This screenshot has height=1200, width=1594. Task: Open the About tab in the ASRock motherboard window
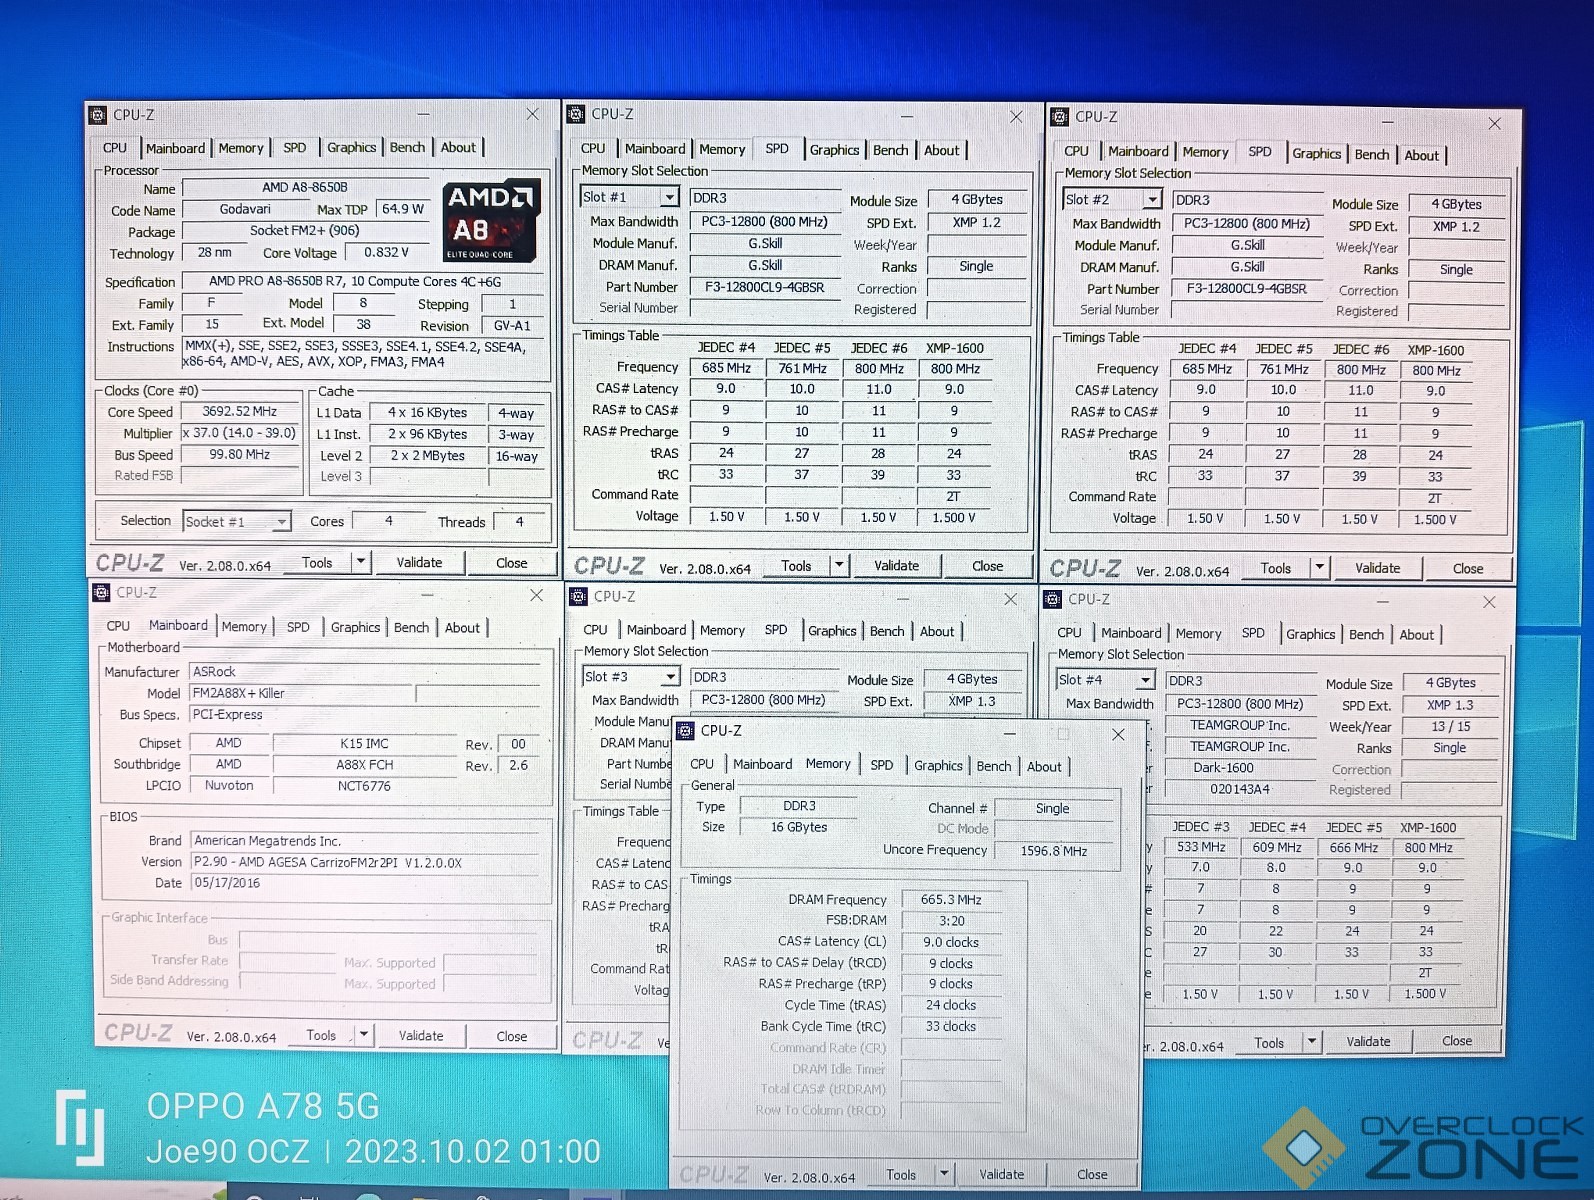pos(462,628)
